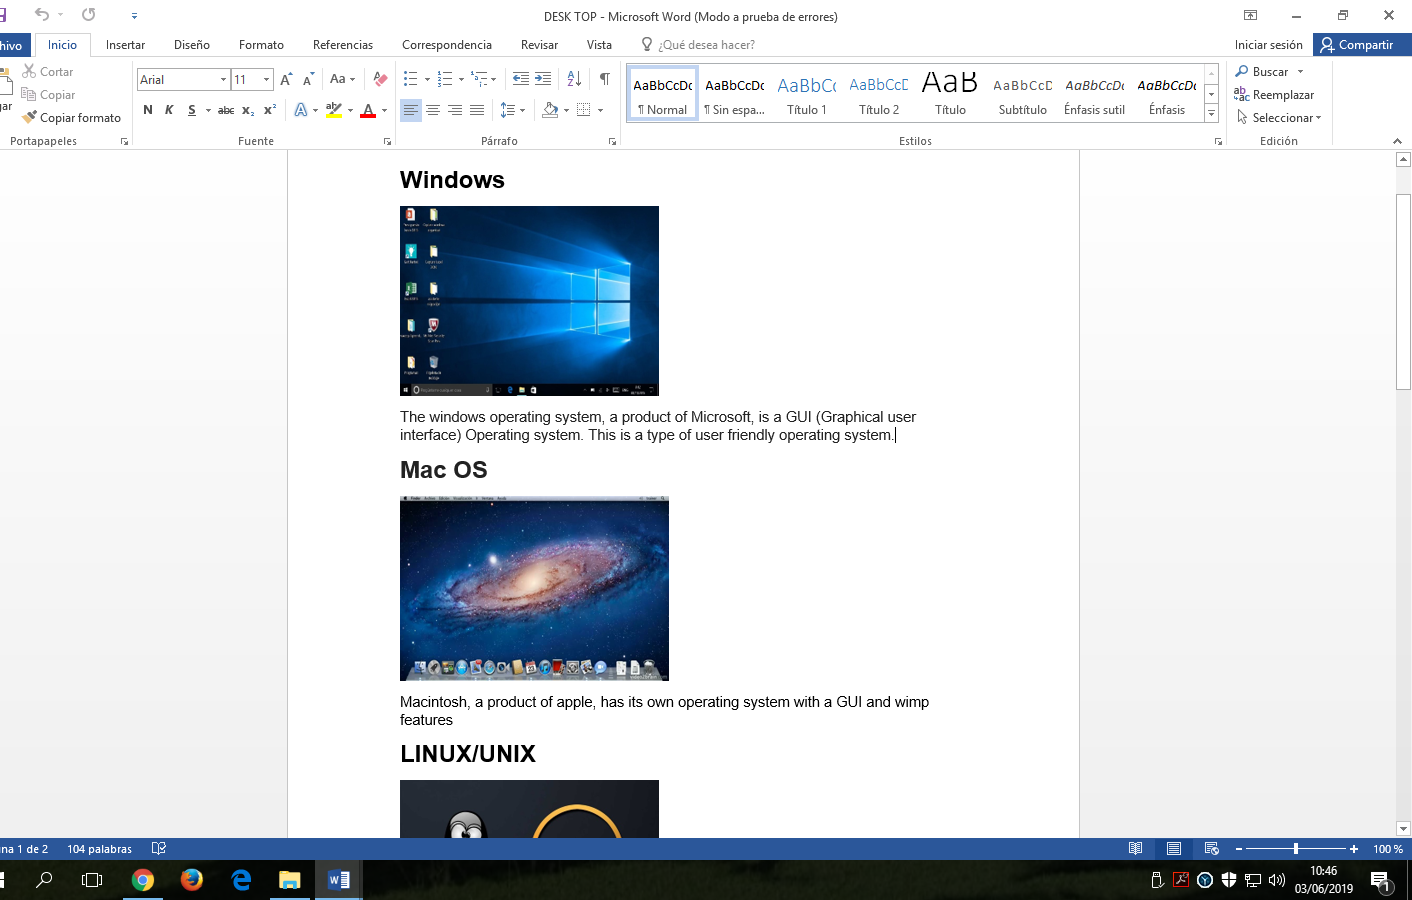Click the clear formatting eraser icon
The width and height of the screenshot is (1412, 900).
(x=380, y=79)
